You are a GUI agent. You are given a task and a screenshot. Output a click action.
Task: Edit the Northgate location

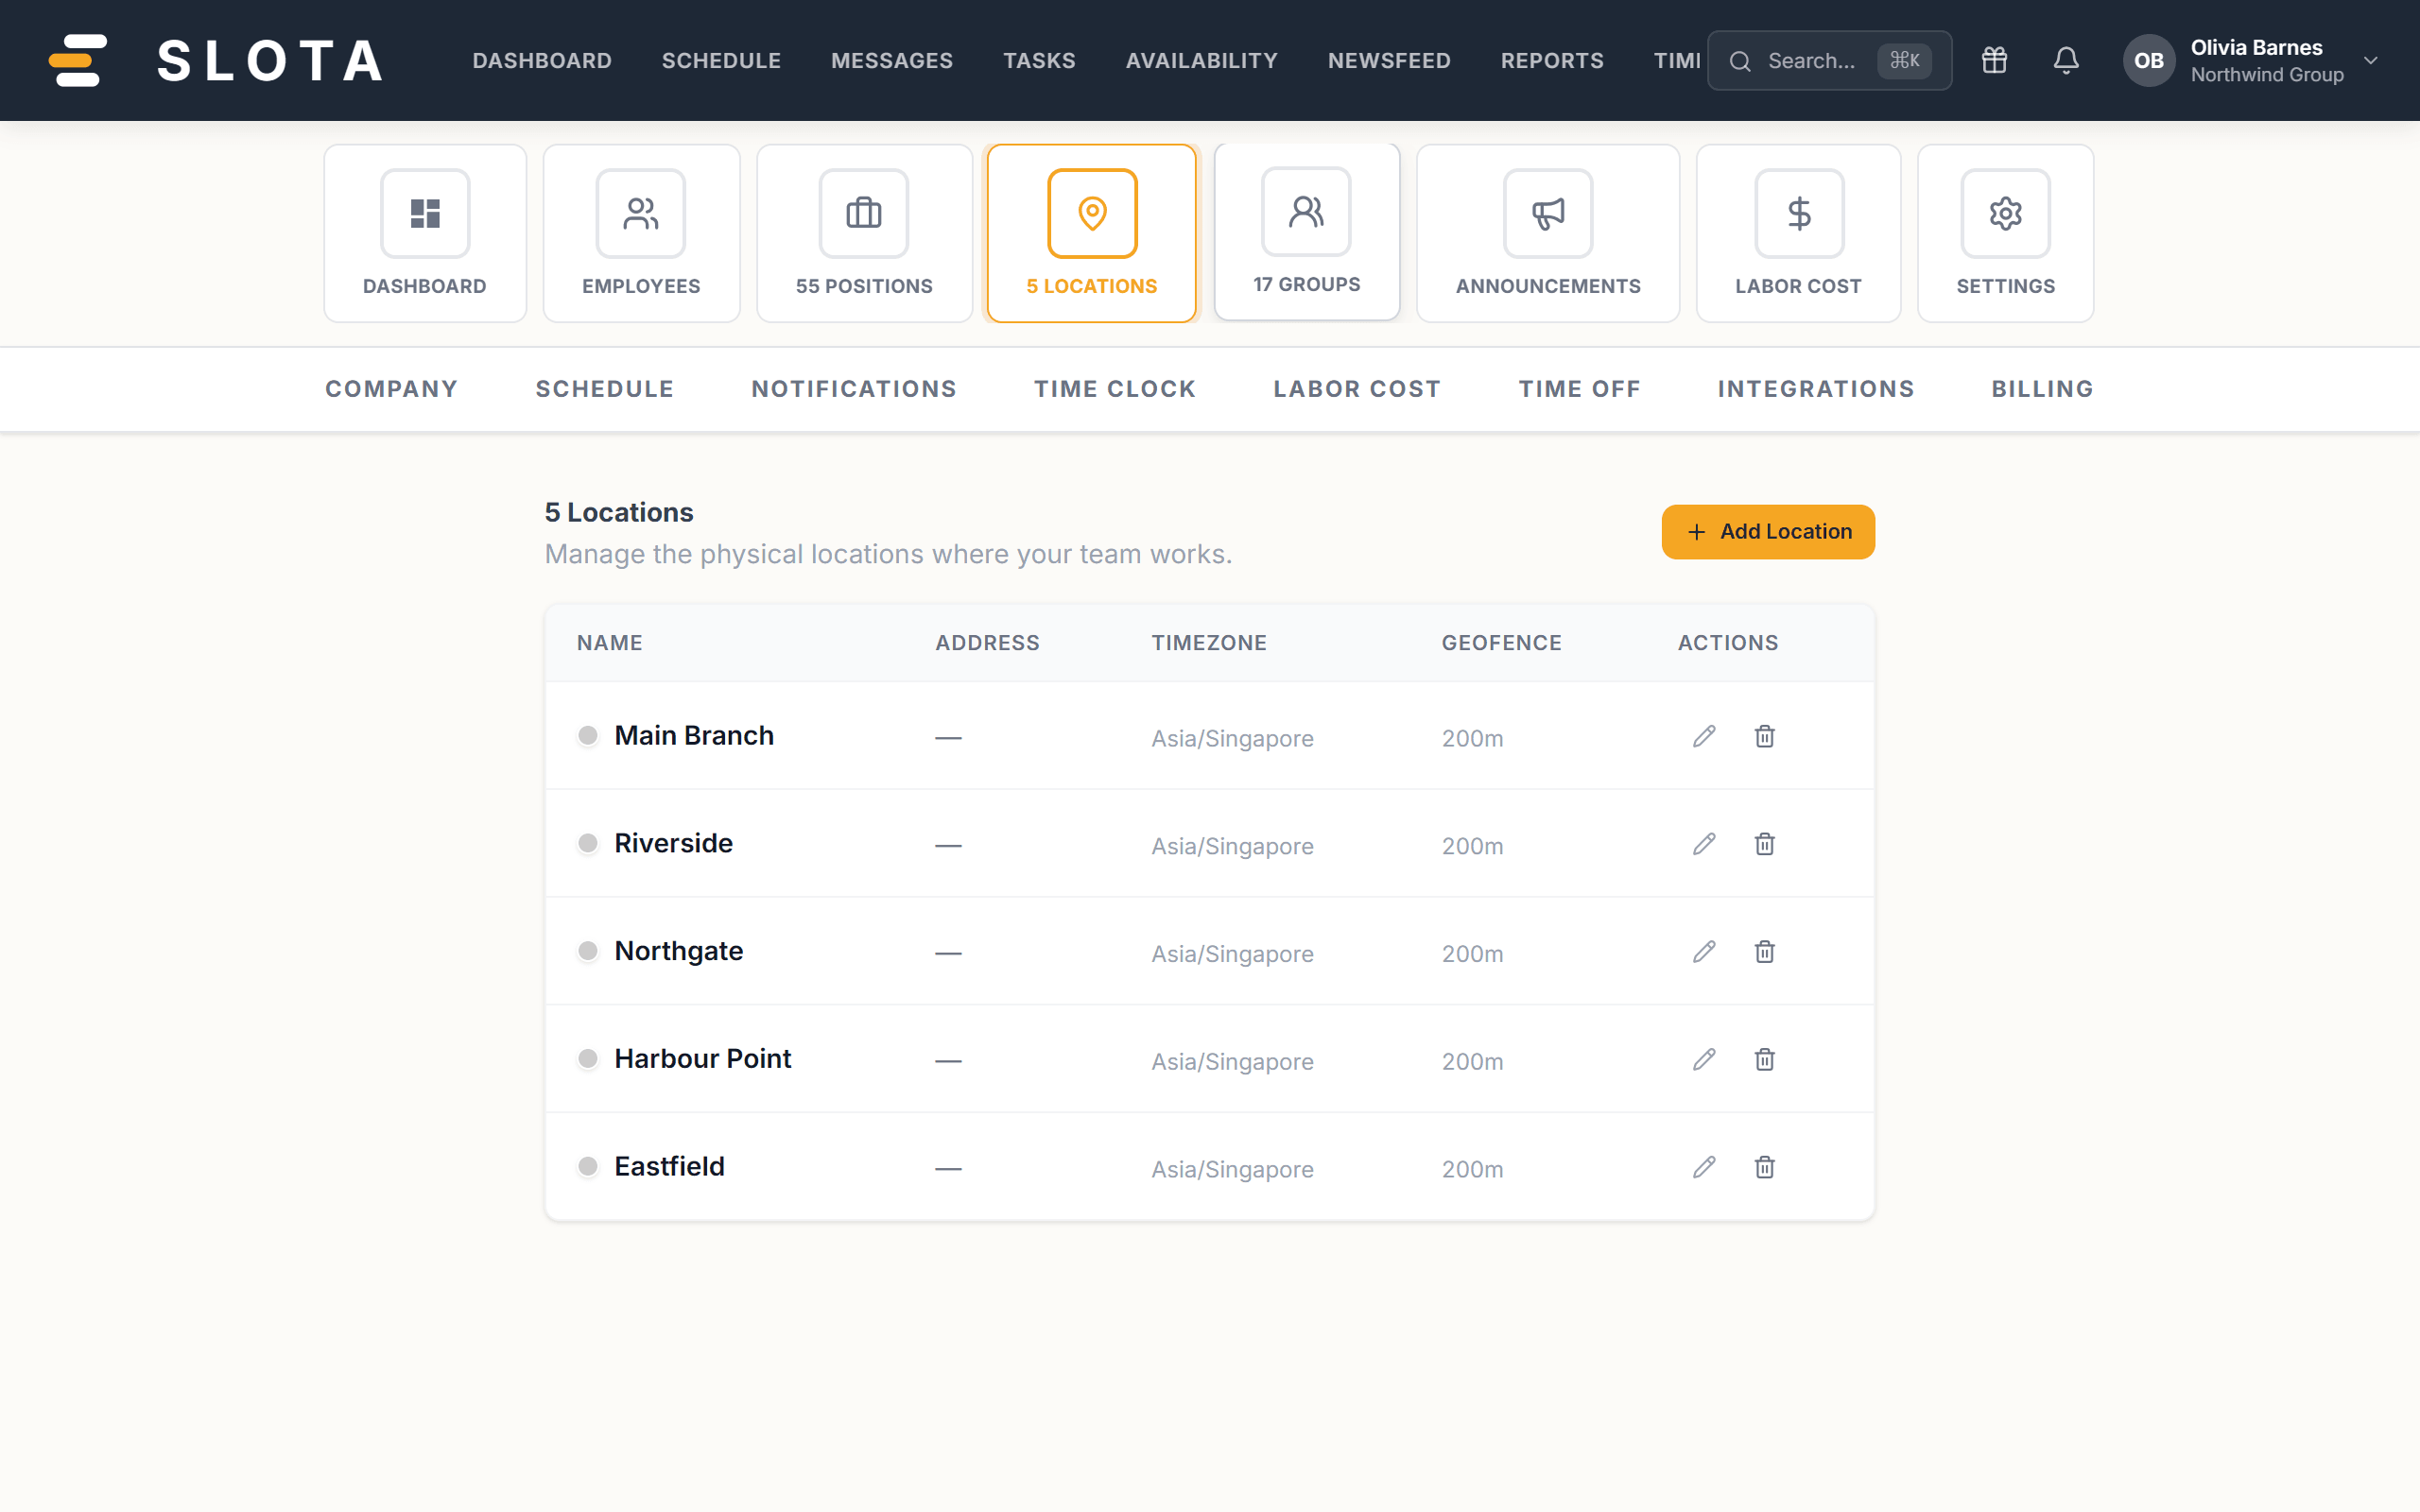click(x=1704, y=952)
